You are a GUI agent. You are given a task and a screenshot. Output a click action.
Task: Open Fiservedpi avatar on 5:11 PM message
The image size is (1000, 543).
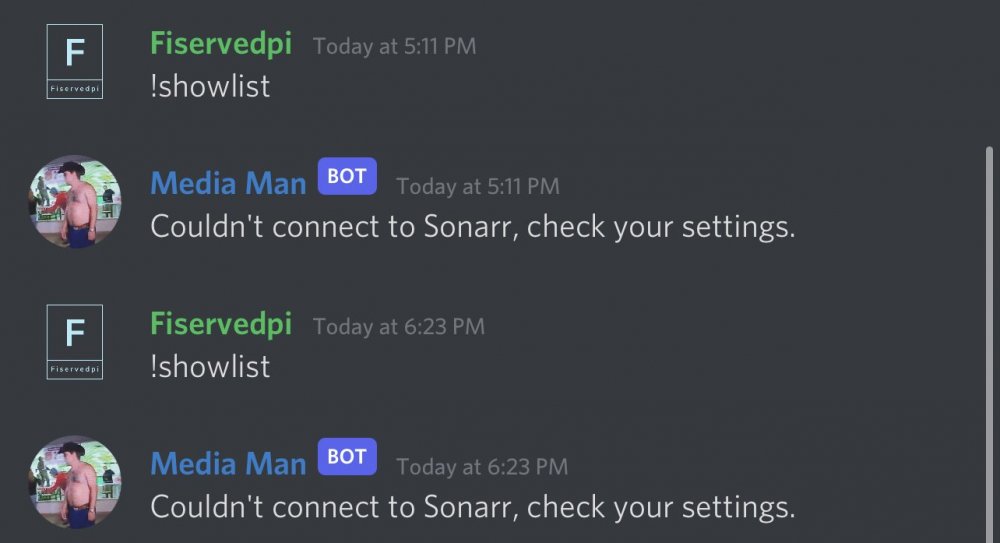pyautogui.click(x=75, y=61)
